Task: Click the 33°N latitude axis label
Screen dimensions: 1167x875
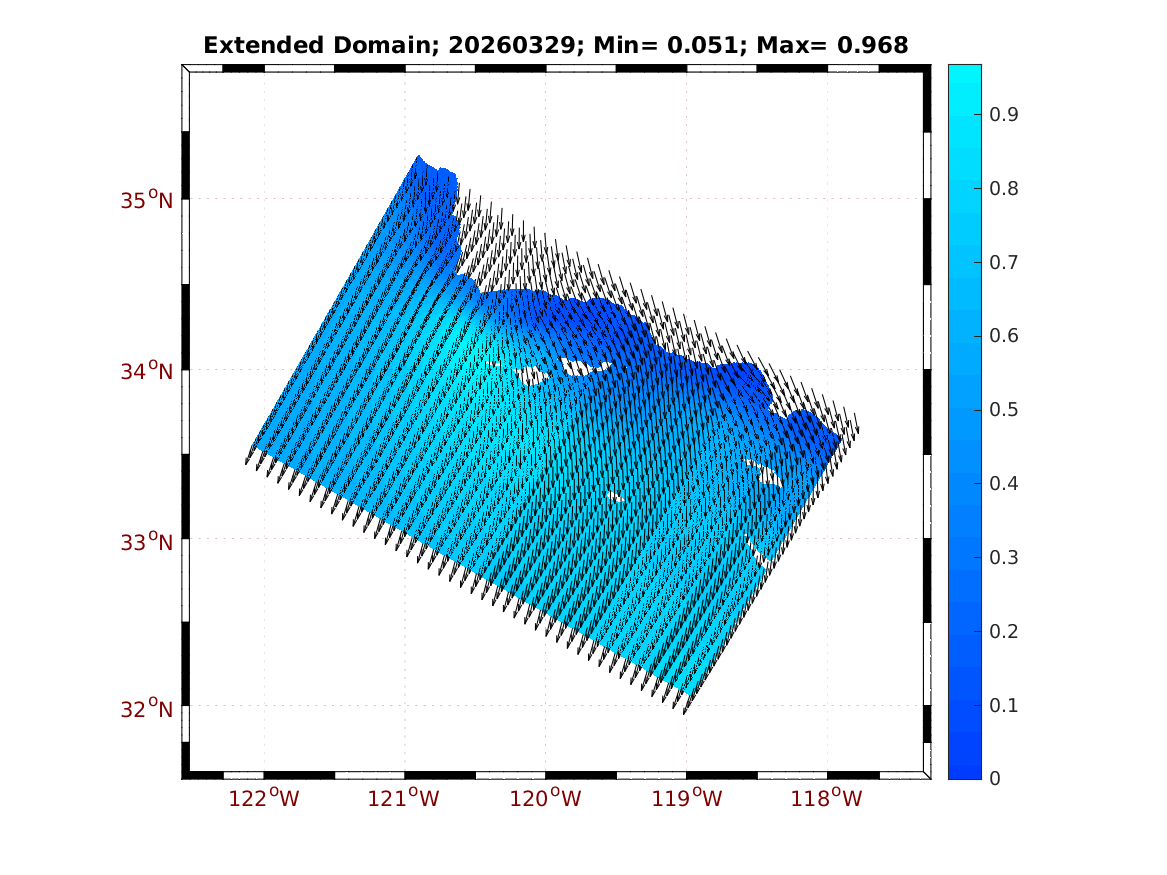Action: pos(147,542)
